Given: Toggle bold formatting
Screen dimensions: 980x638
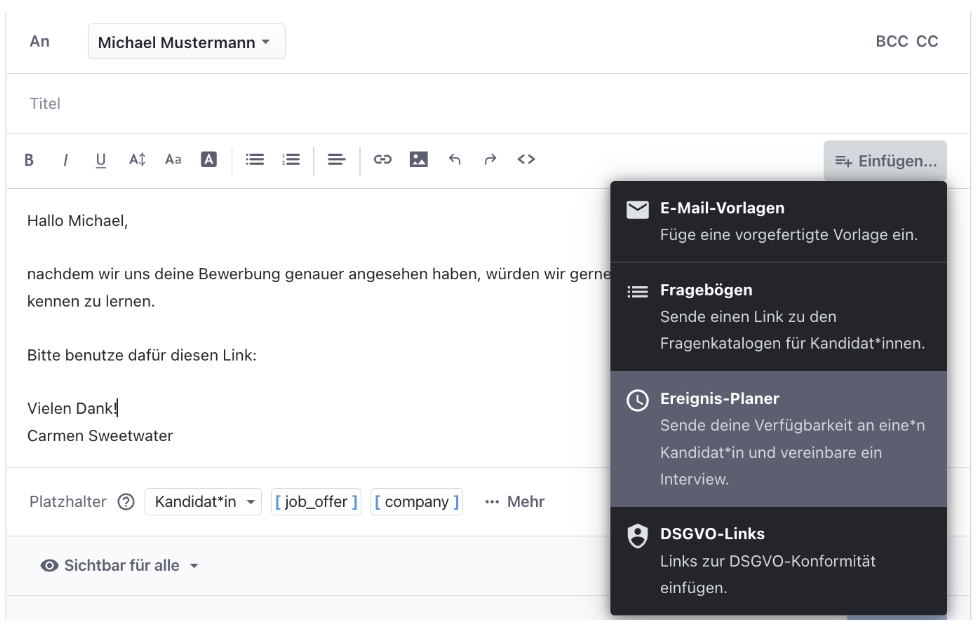Looking at the screenshot, I should click(29, 159).
